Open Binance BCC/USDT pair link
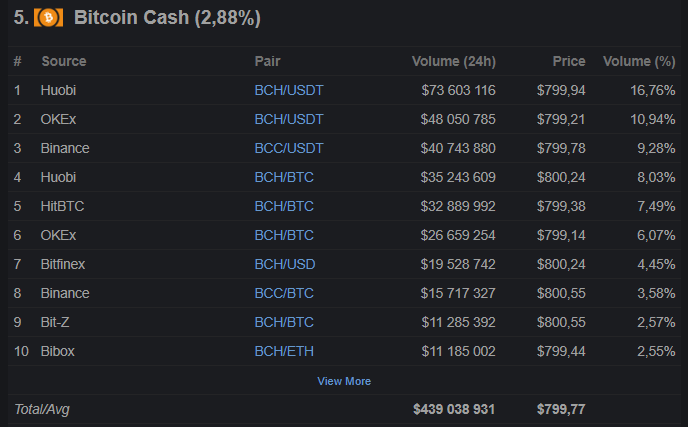 click(x=289, y=148)
